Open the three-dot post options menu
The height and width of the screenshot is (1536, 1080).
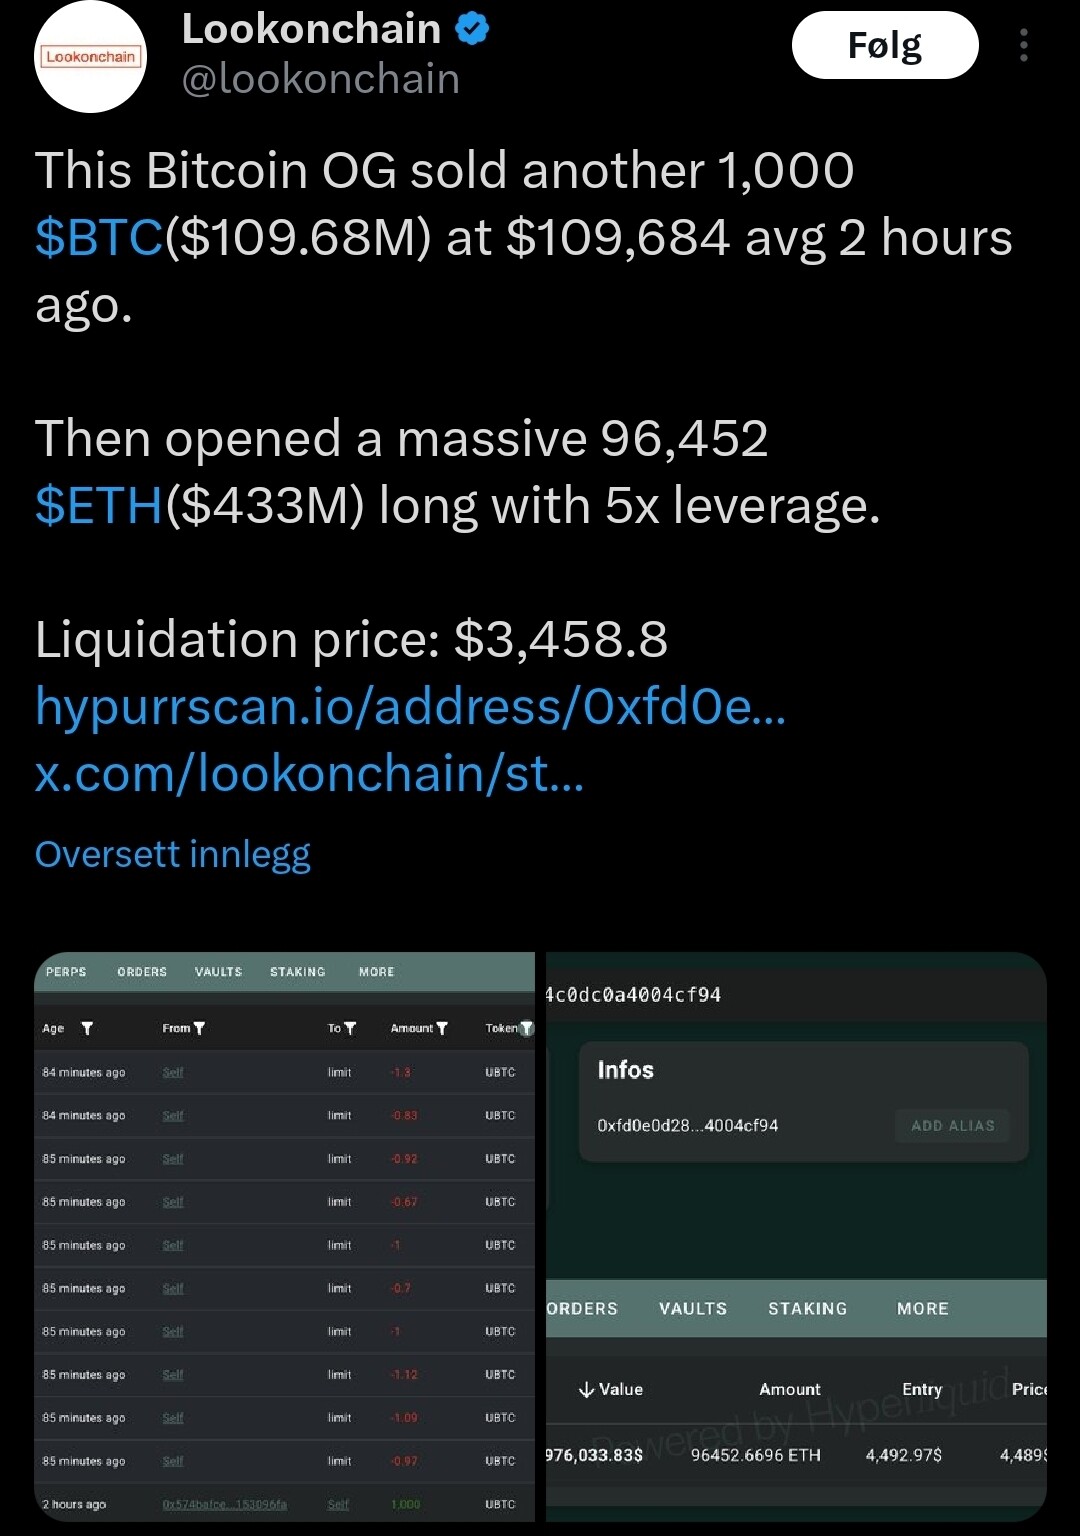(x=1023, y=45)
